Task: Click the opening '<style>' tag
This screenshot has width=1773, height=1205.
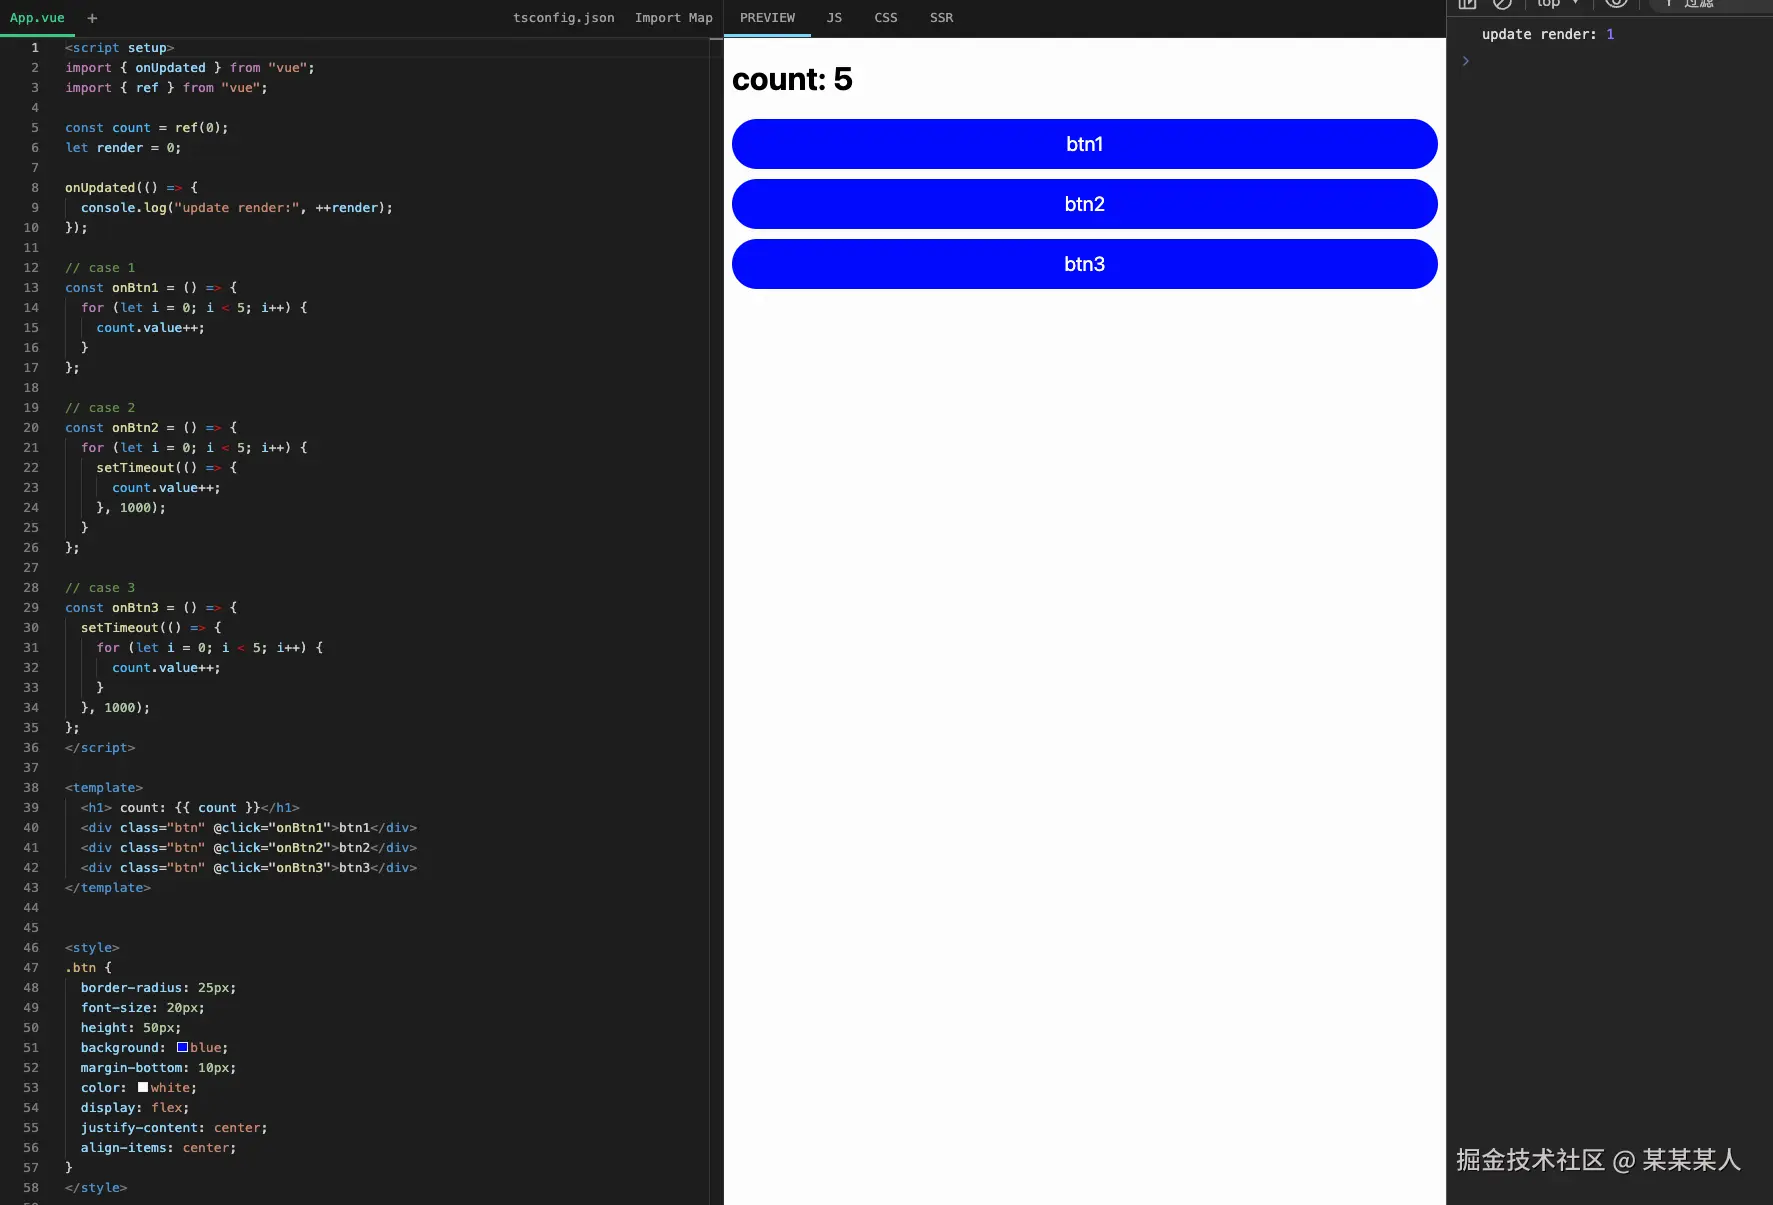Action: tap(92, 947)
